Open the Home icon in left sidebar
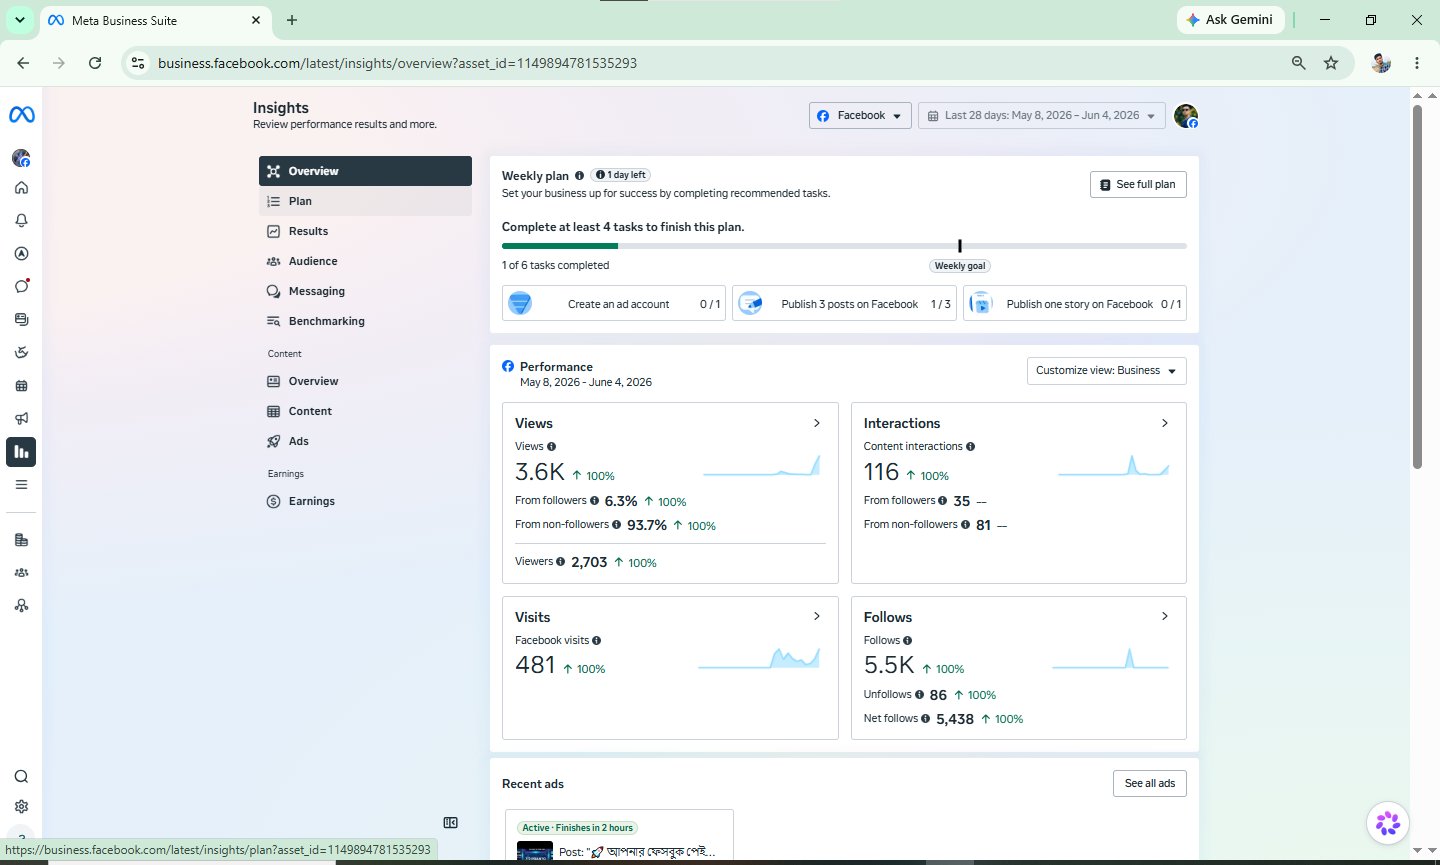This screenshot has height=865, width=1440. click(21, 188)
